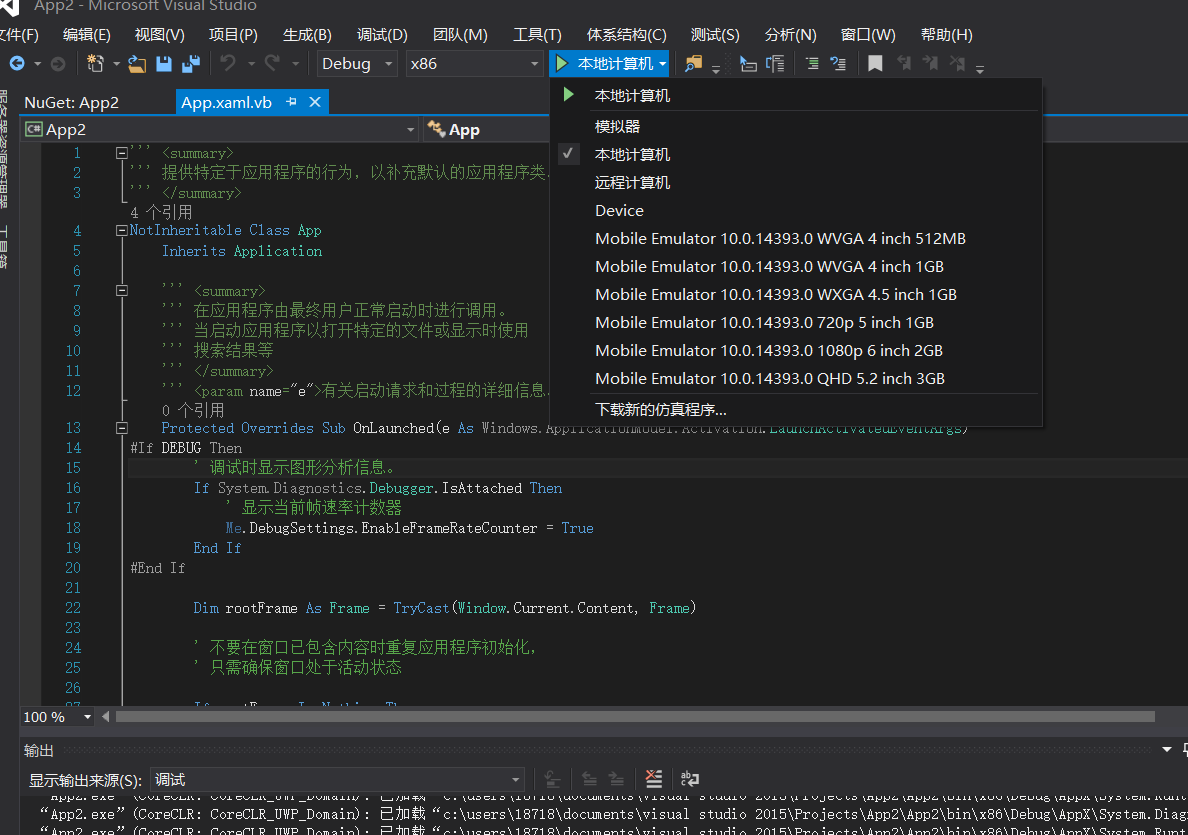Click the find message in code output icon
The image size is (1188, 835).
(x=553, y=779)
